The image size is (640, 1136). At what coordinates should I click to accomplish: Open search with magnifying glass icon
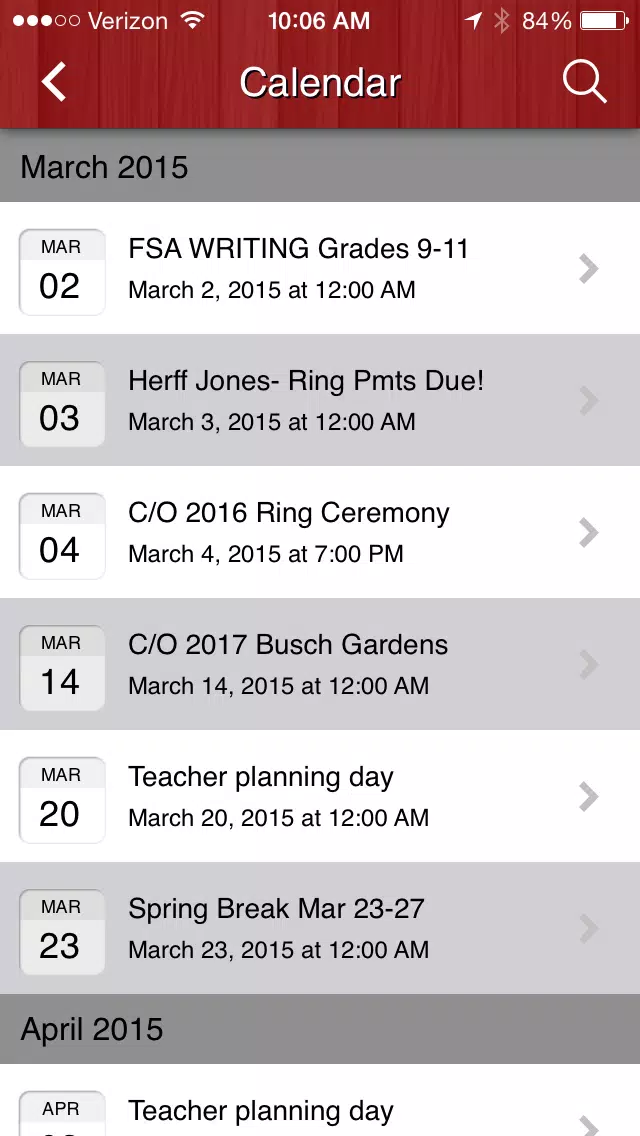[x=584, y=83]
